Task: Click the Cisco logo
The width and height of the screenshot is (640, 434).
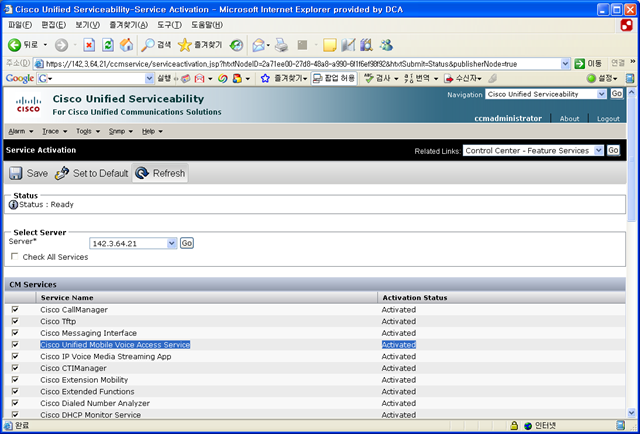Action: [x=28, y=105]
